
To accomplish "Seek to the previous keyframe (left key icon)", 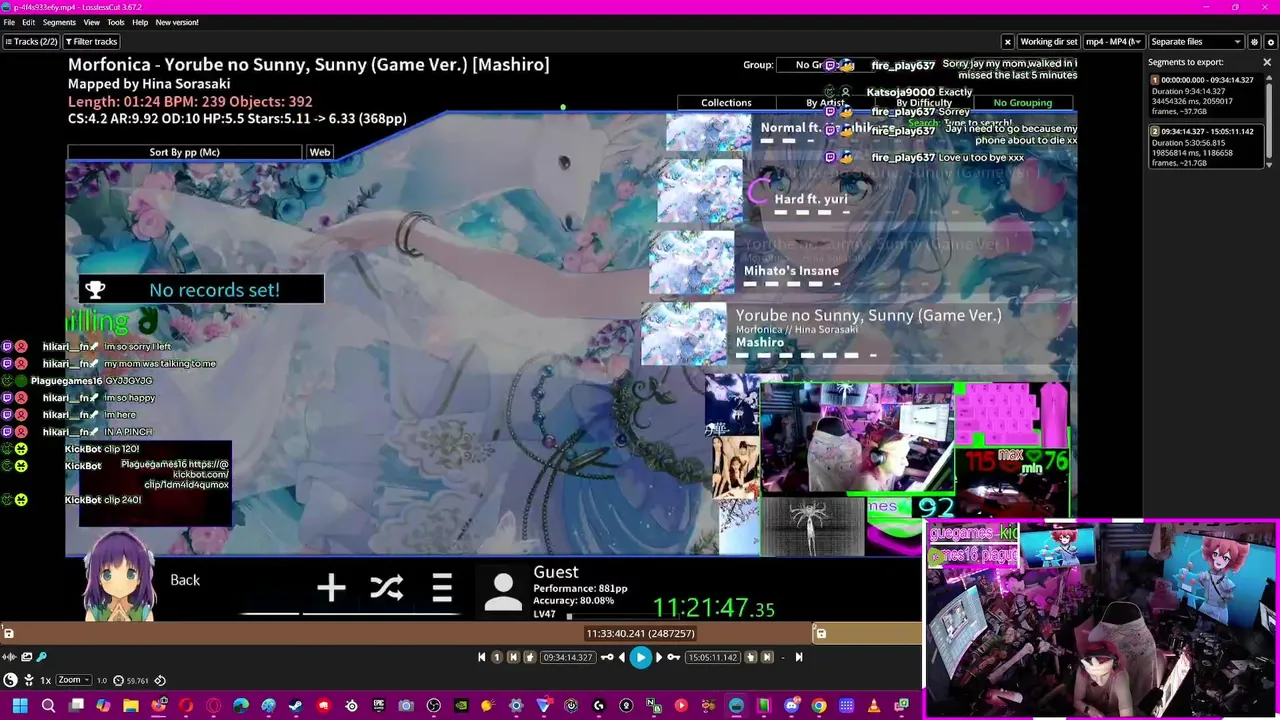I will click(x=607, y=657).
